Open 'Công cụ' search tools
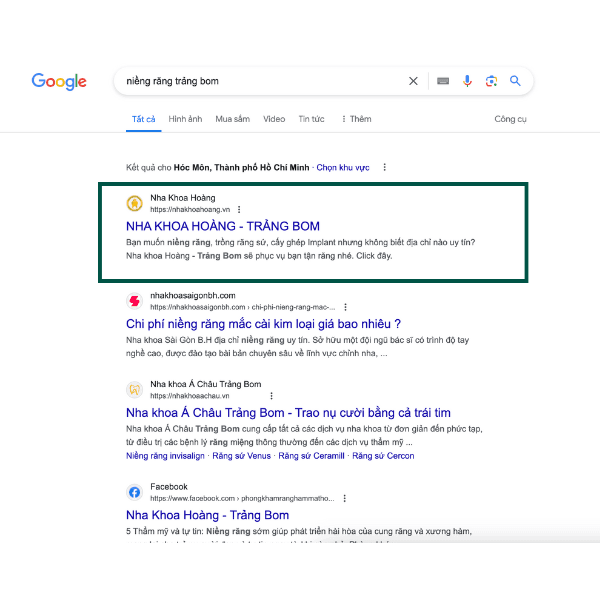This screenshot has height=600, width=600. [510, 119]
